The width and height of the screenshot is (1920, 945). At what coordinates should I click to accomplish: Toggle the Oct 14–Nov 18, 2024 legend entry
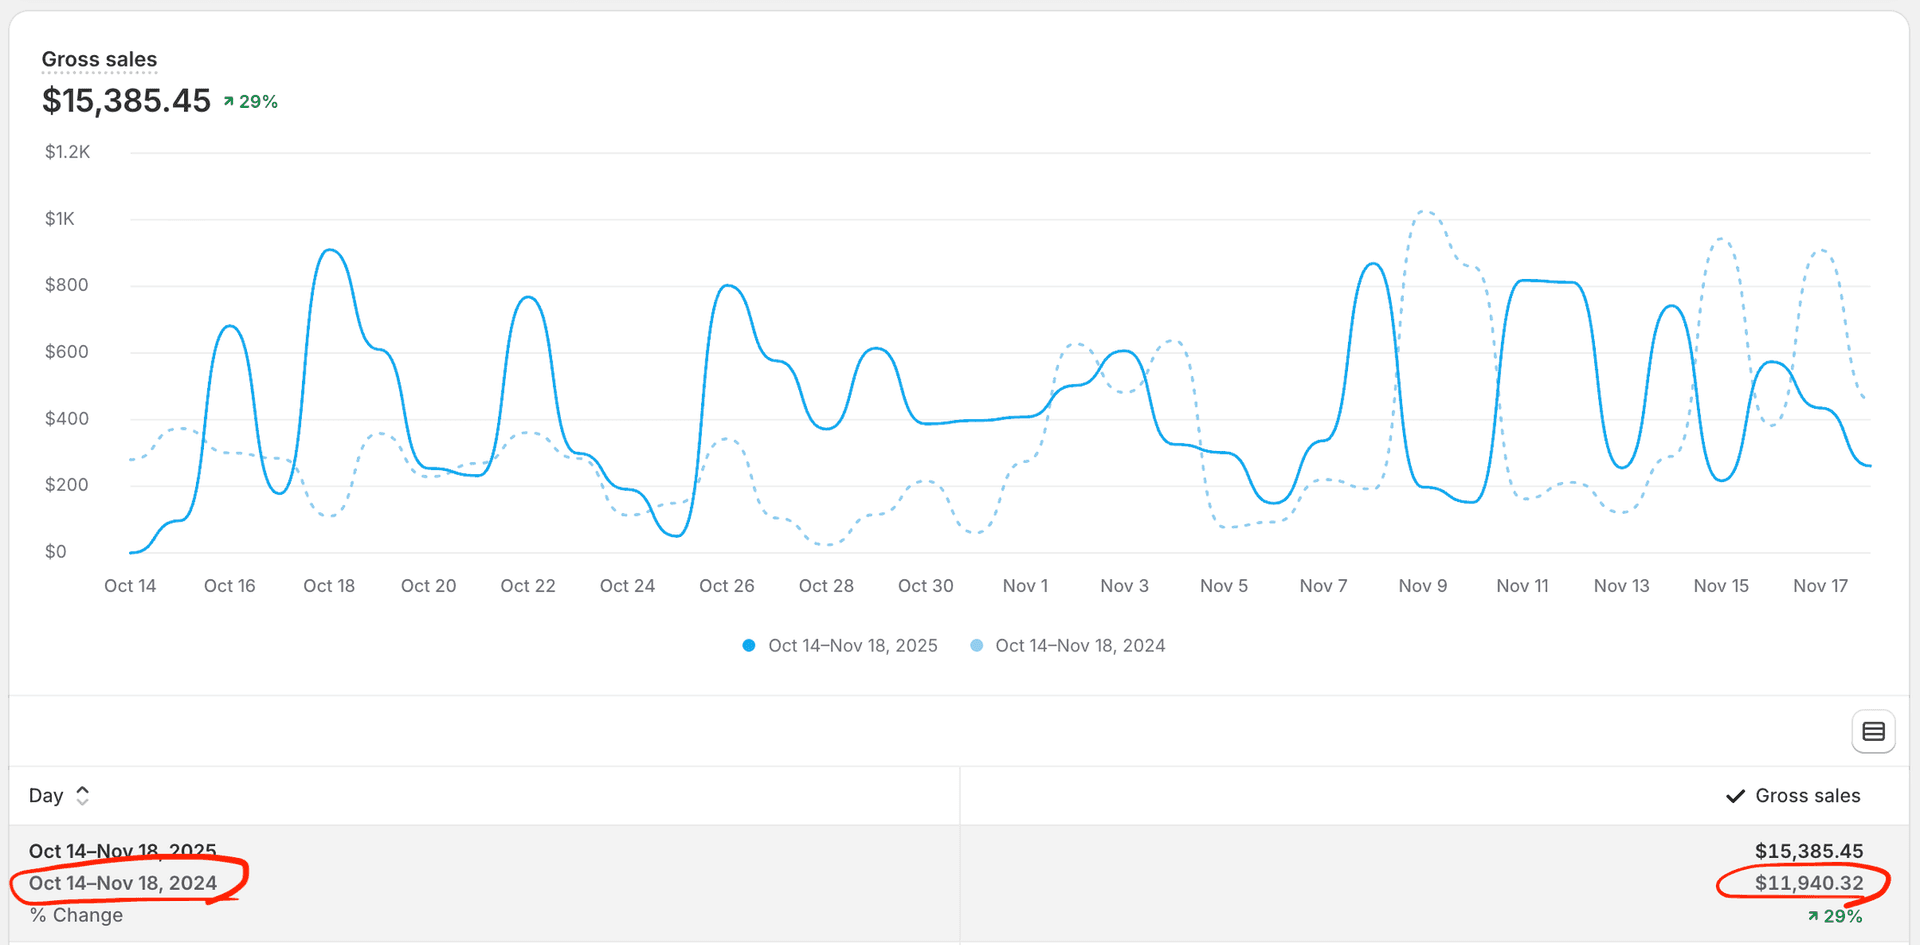pyautogui.click(x=1080, y=645)
